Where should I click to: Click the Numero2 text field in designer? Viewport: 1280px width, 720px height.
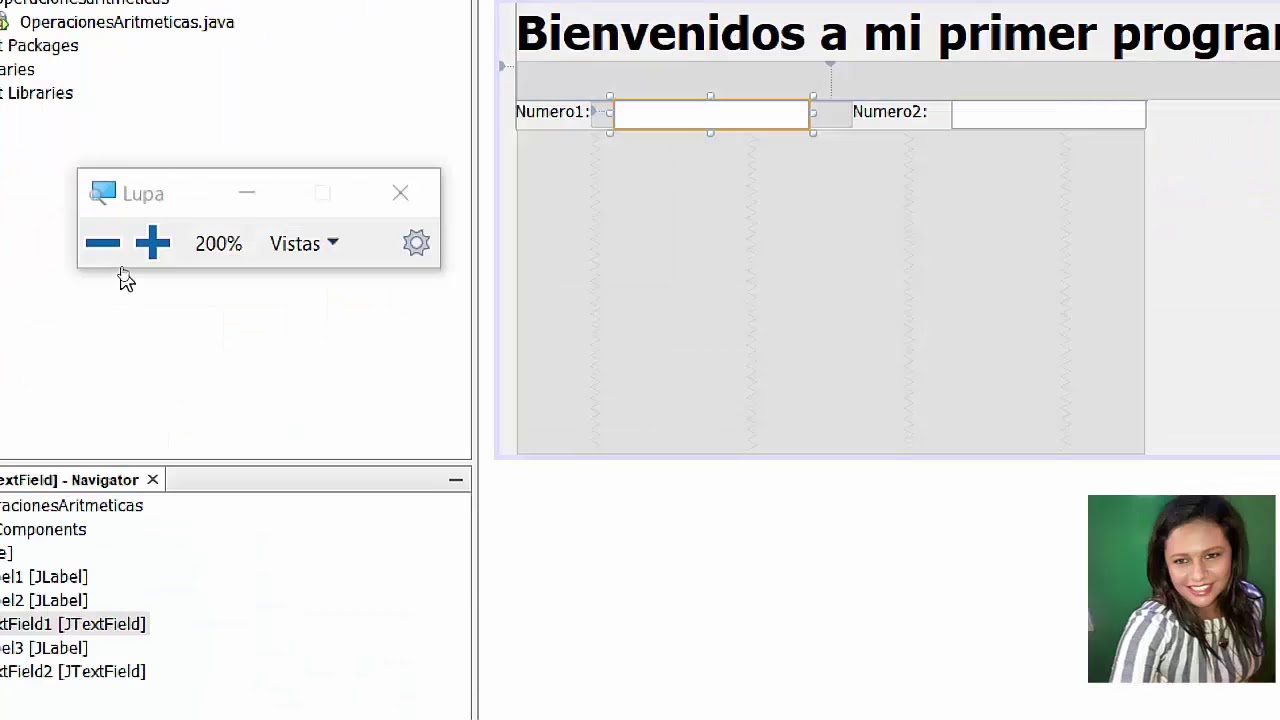[x=1048, y=114]
